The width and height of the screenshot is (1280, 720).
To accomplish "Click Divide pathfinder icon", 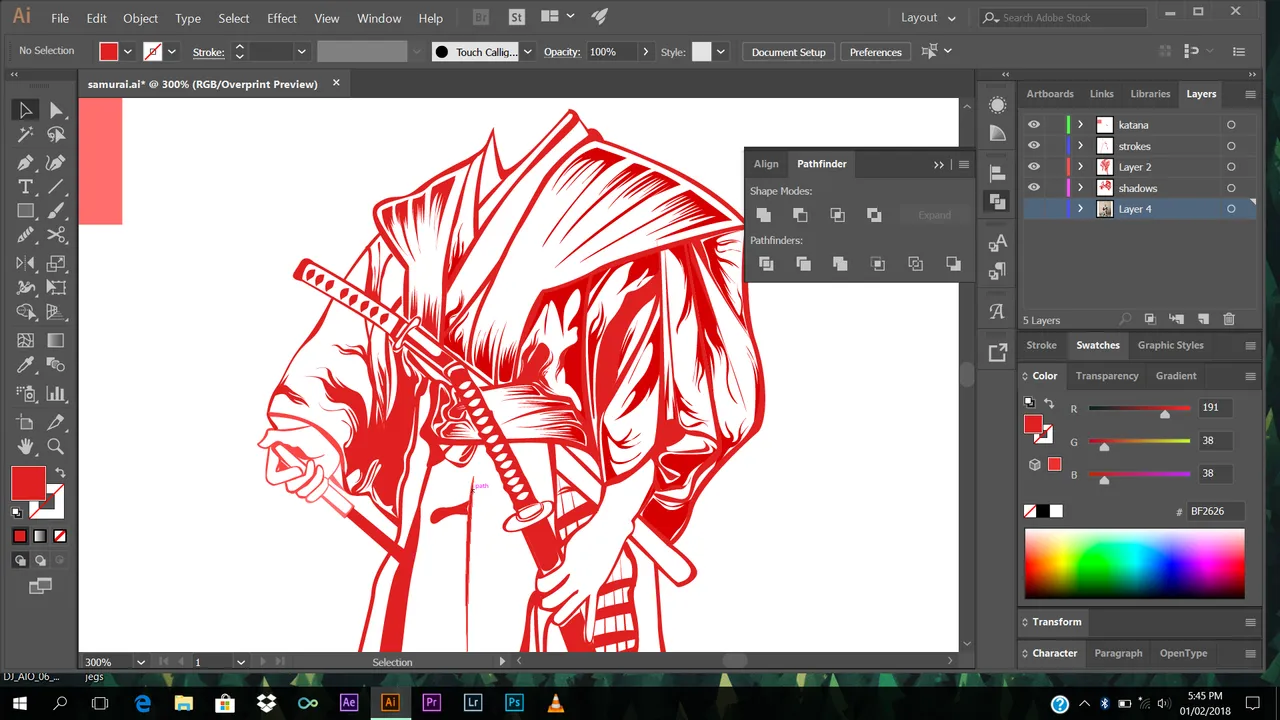I will tap(766, 264).
